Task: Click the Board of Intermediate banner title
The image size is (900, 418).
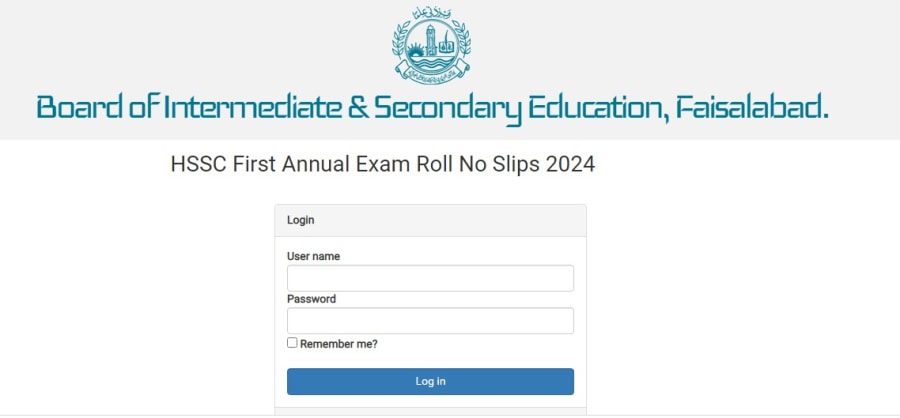Action: tap(433, 109)
